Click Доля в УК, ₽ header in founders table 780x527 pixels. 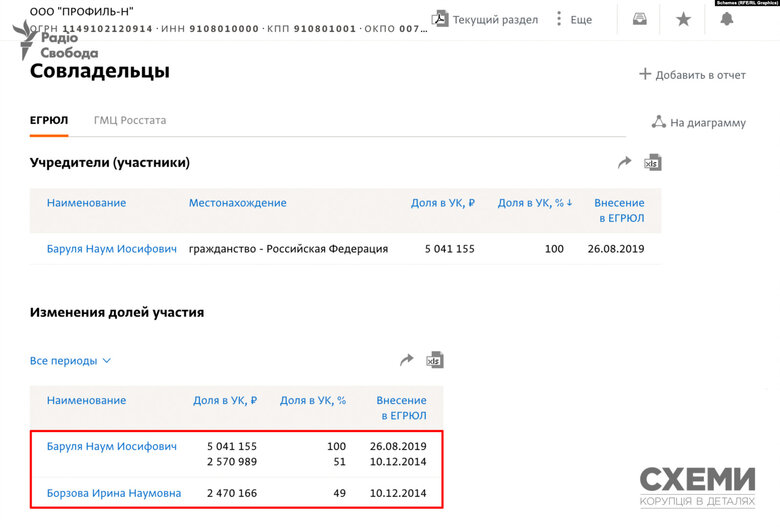point(442,203)
